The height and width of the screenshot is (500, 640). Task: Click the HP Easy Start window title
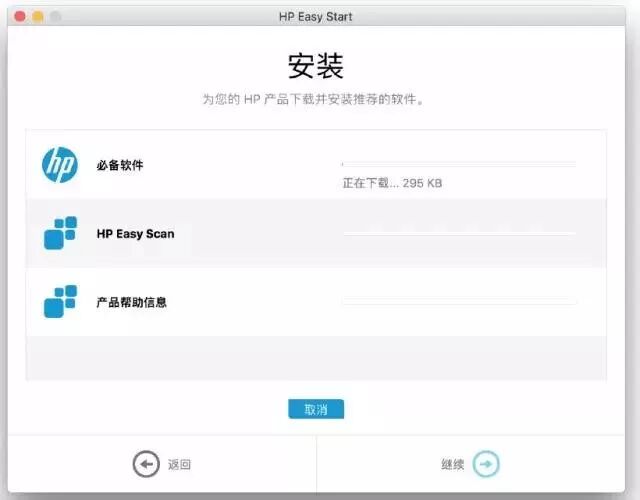click(316, 17)
